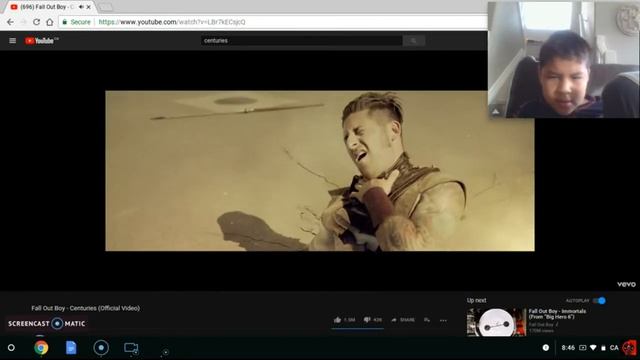This screenshot has height=360, width=640.
Task: Mute the tab via its speaker icon
Action: (x=81, y=7)
